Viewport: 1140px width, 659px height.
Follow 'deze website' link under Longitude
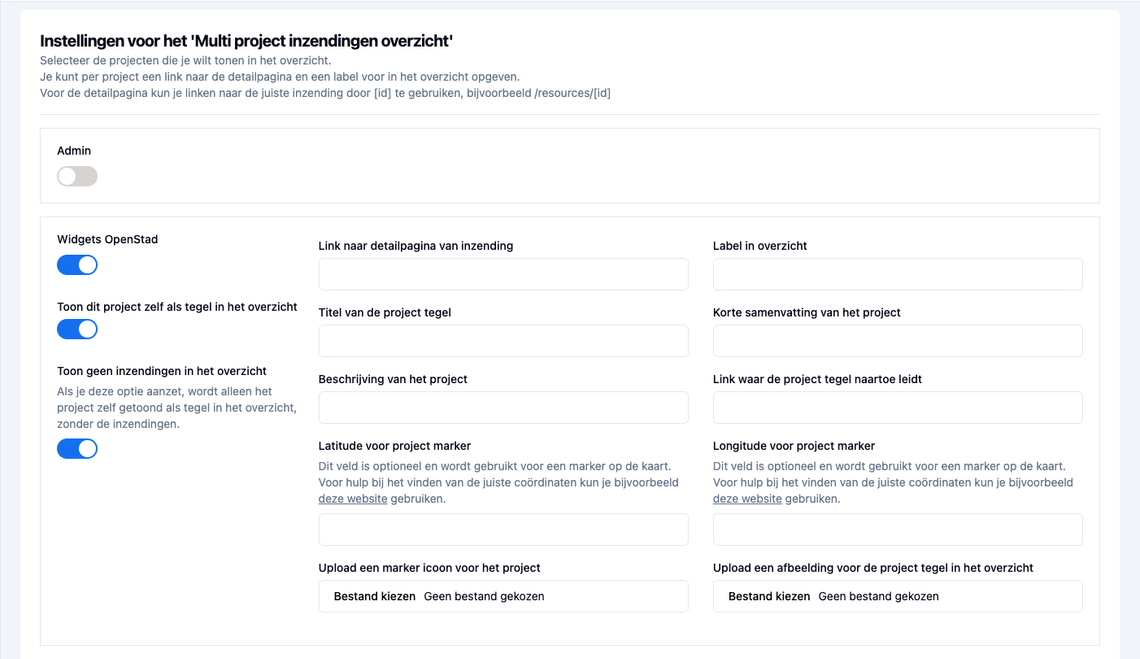tap(747, 499)
